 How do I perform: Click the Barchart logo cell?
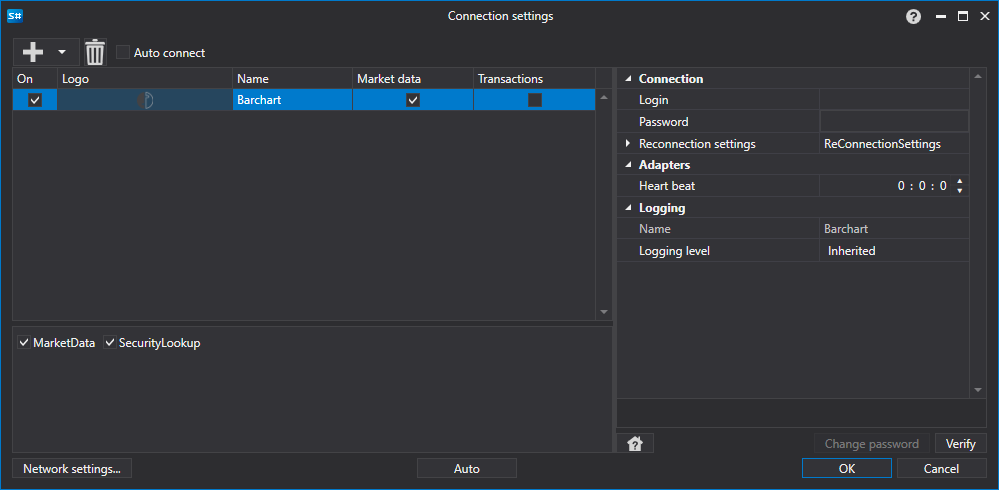(145, 100)
